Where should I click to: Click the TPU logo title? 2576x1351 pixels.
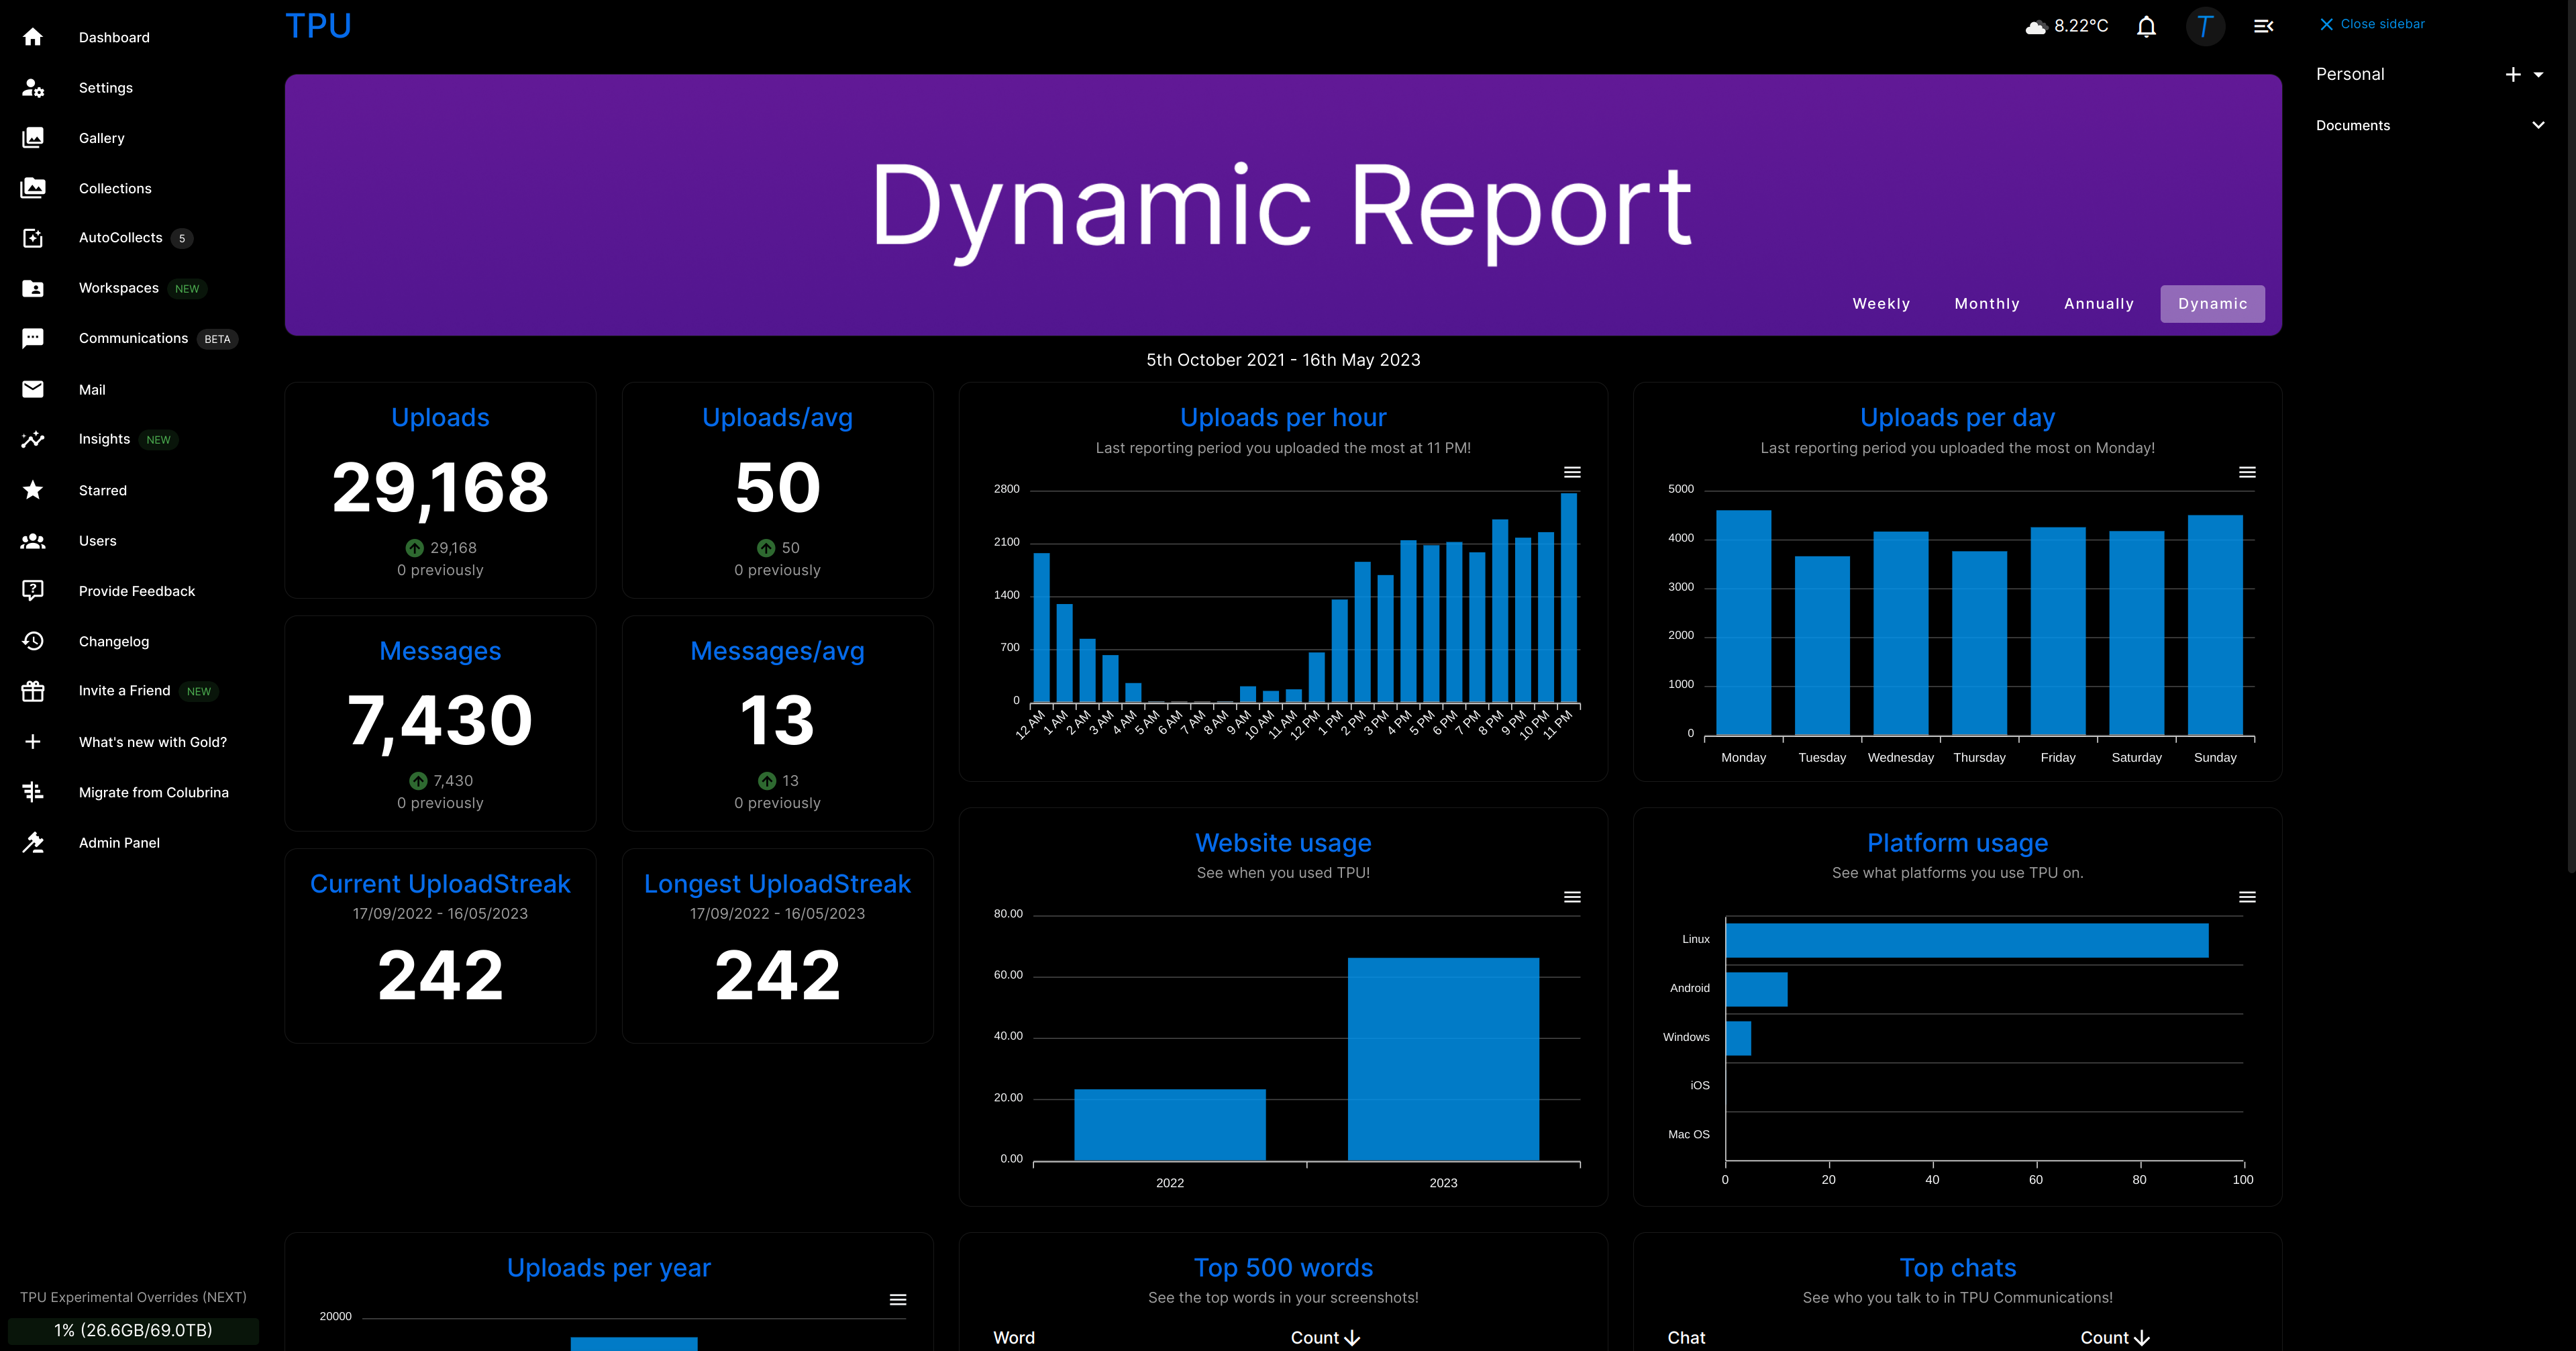pos(318,26)
